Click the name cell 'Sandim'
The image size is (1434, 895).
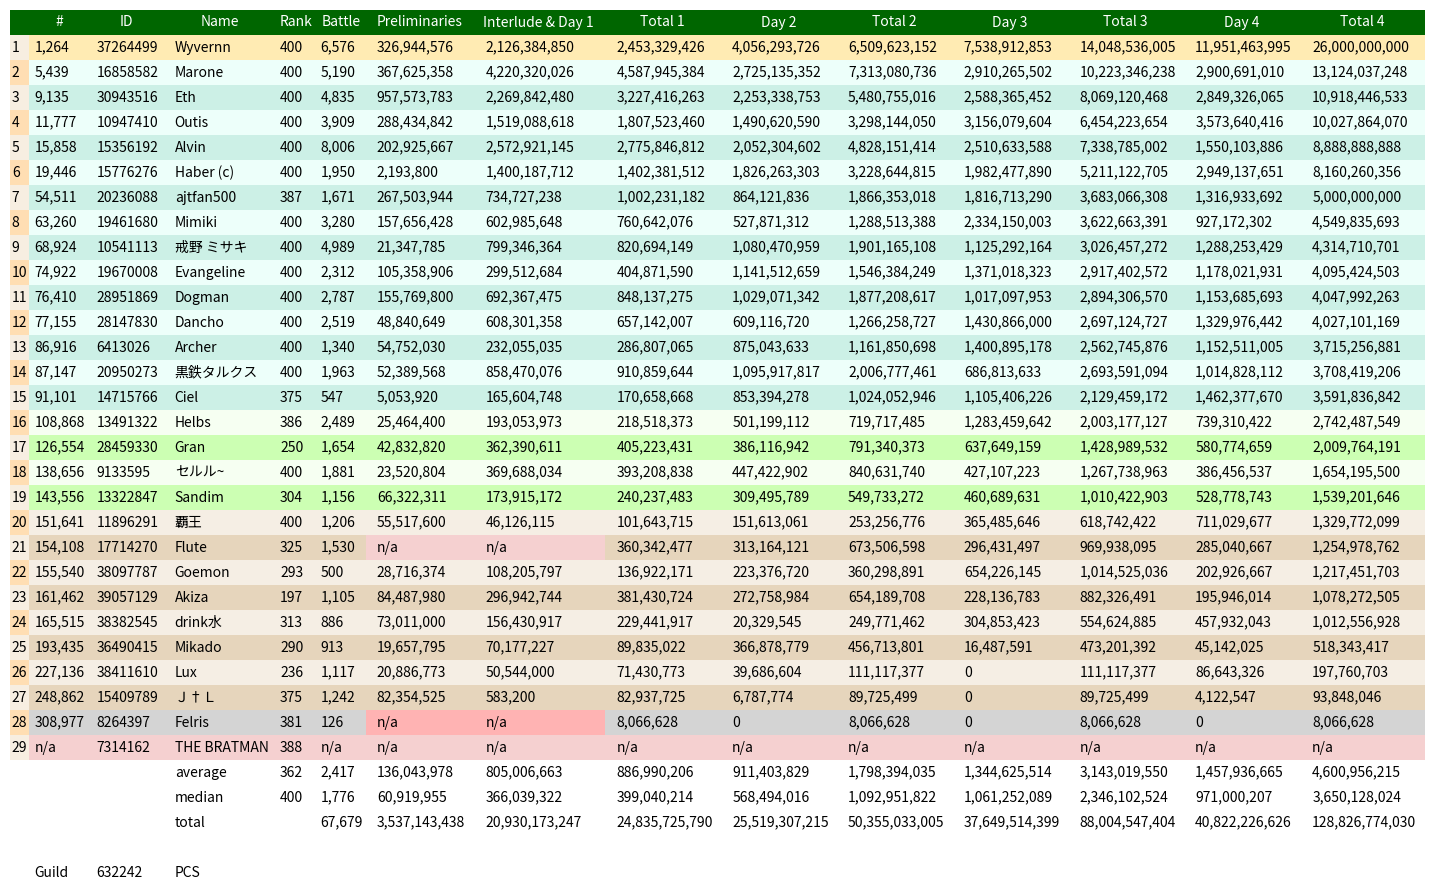(x=199, y=497)
